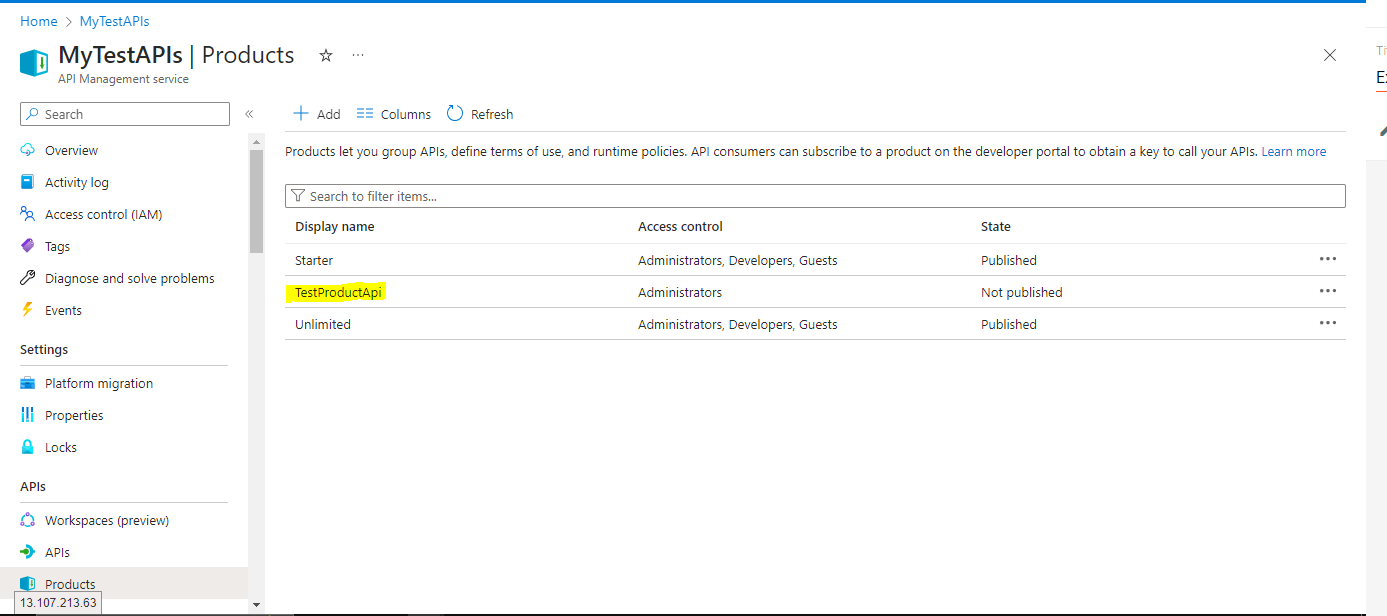This screenshot has height=616, width=1387.
Task: Click the Activity log icon
Action: click(28, 182)
